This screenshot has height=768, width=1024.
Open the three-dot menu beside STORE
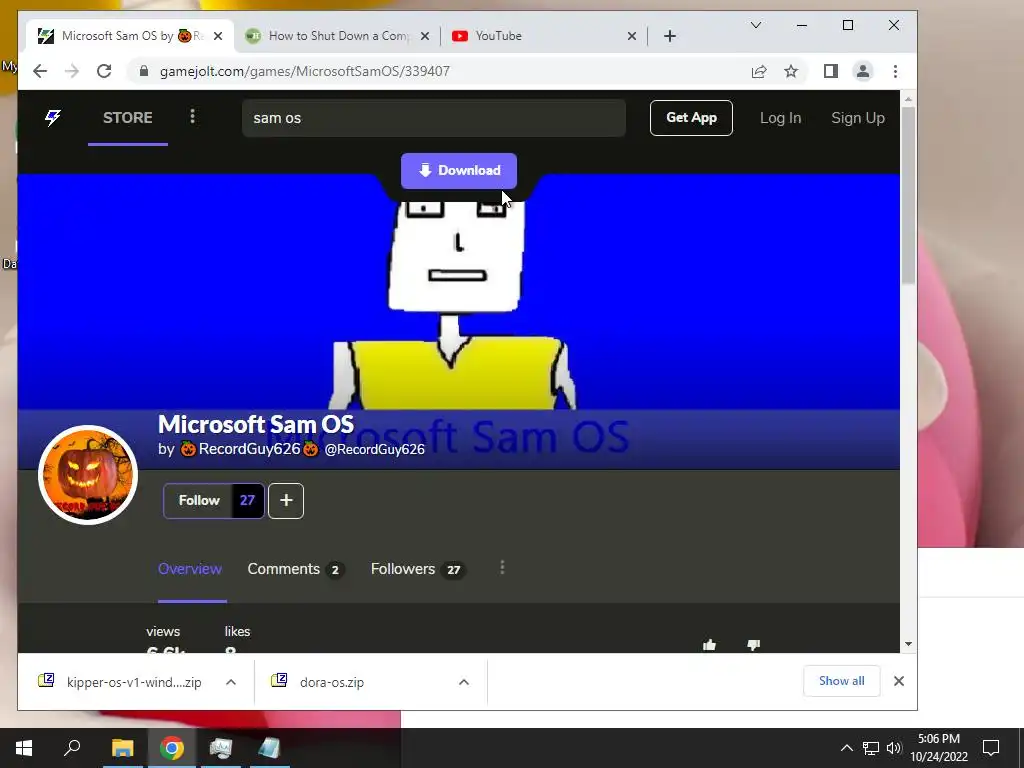point(192,116)
